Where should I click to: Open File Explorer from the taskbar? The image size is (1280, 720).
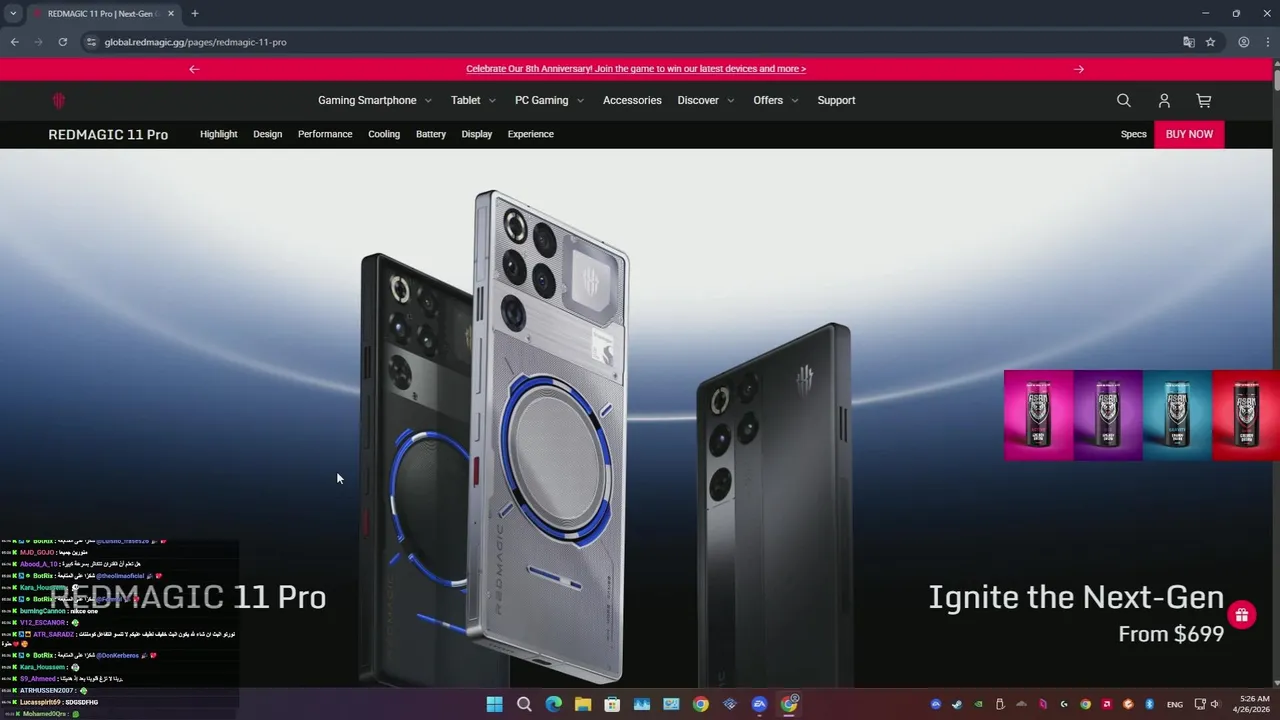tap(583, 704)
